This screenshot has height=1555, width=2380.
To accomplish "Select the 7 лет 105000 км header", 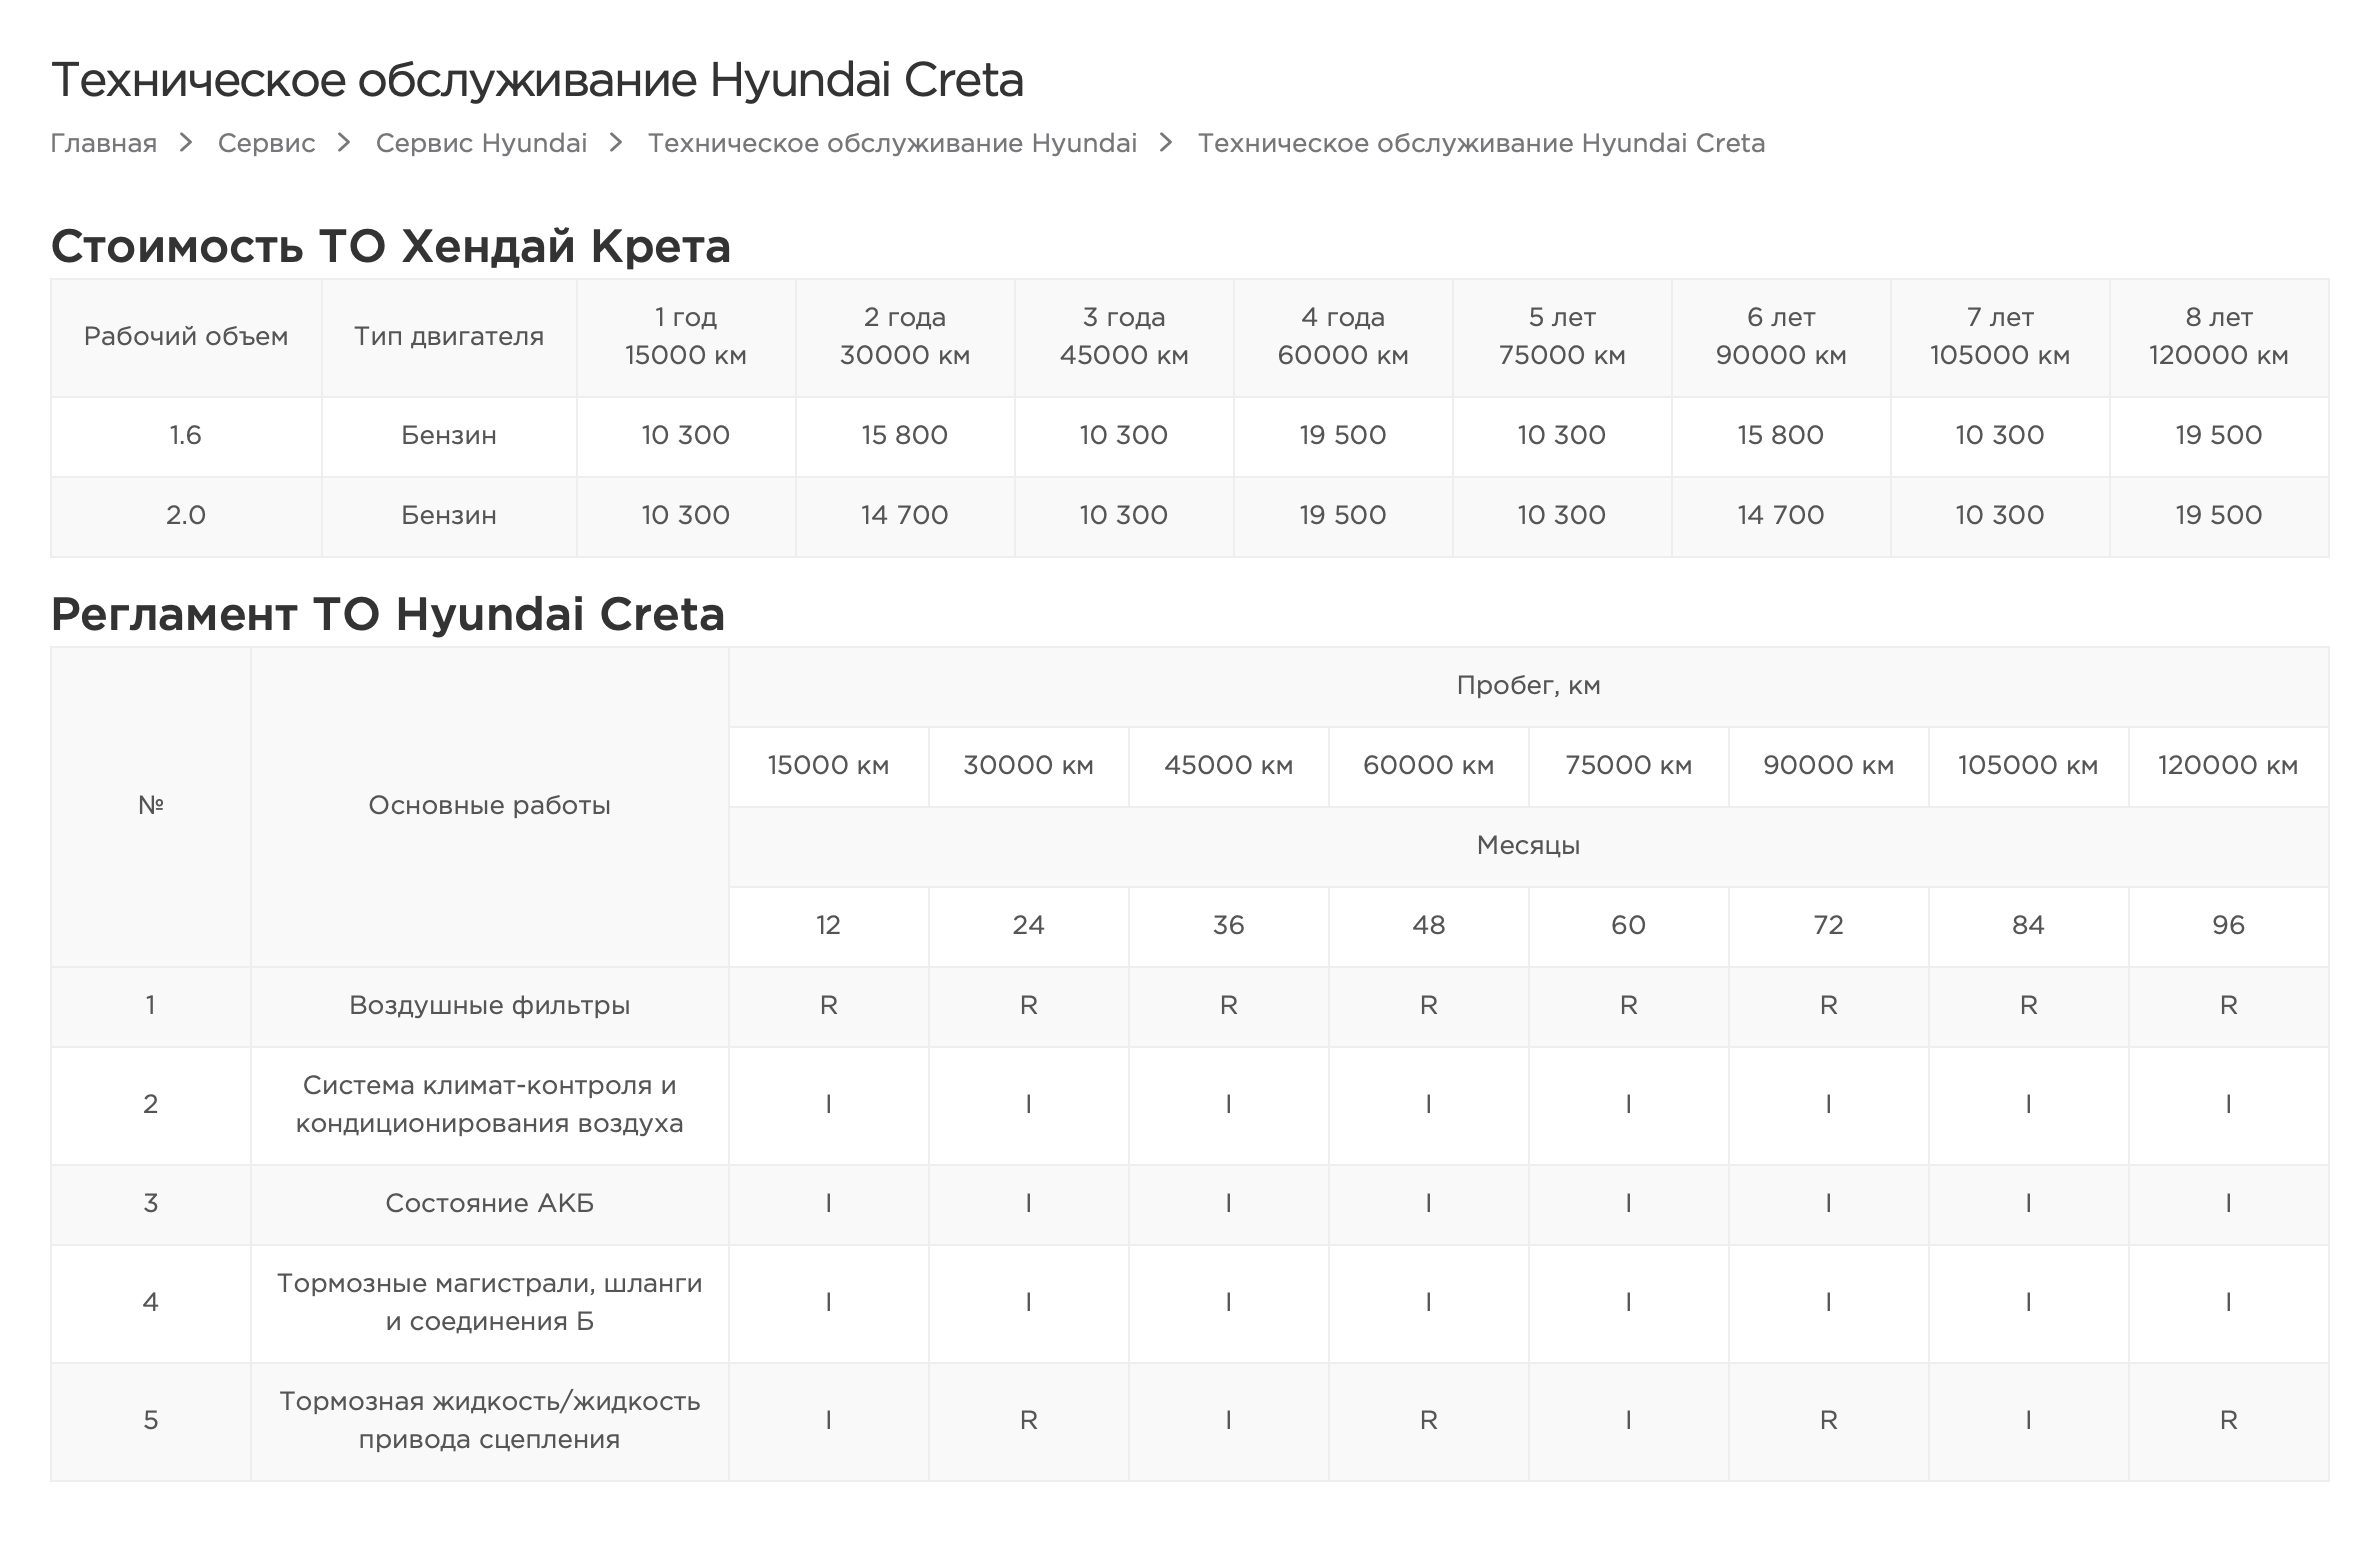I will [x=2000, y=336].
